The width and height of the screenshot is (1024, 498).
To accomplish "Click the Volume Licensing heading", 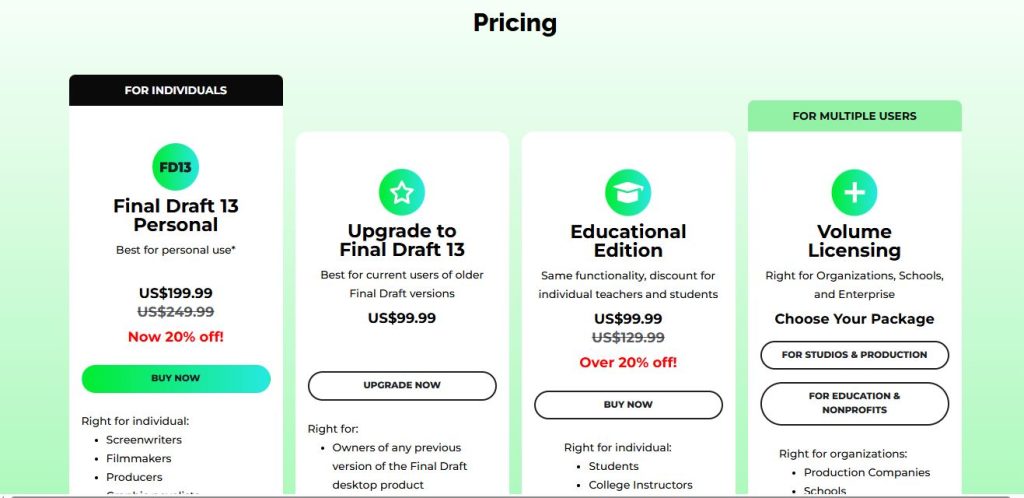I will coord(854,241).
